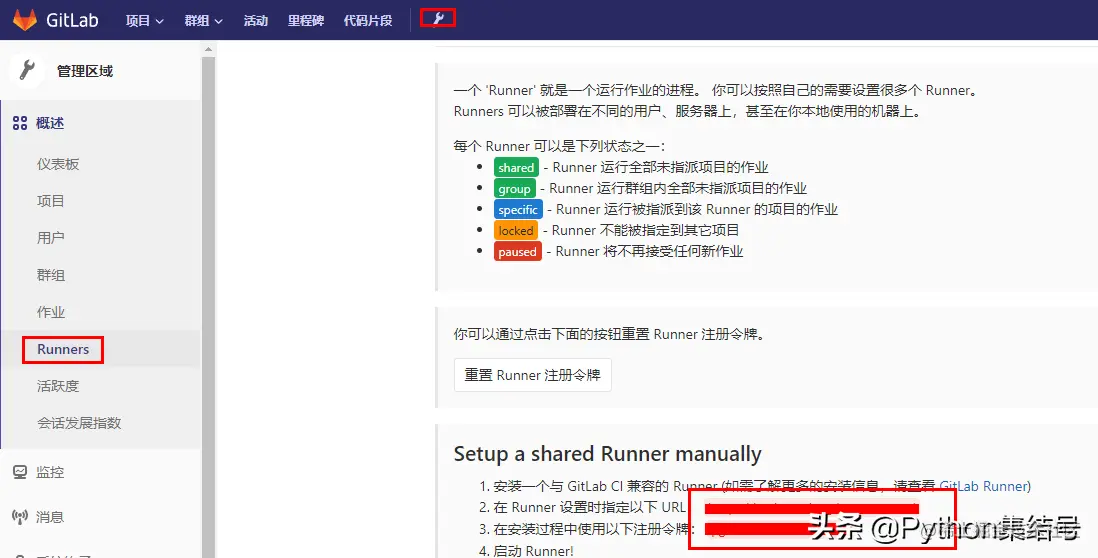This screenshot has height=558, width=1098.
Task: Click the GitLab text brand link
Action: click(72, 20)
